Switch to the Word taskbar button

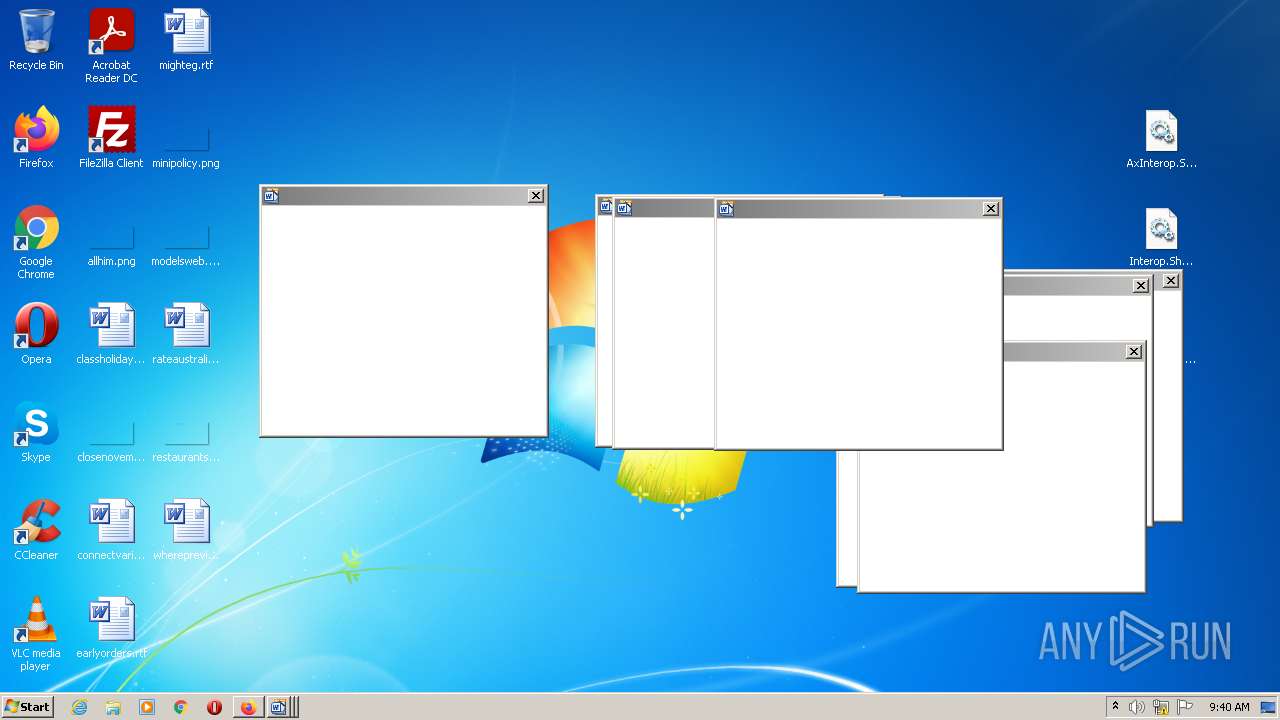coord(281,707)
